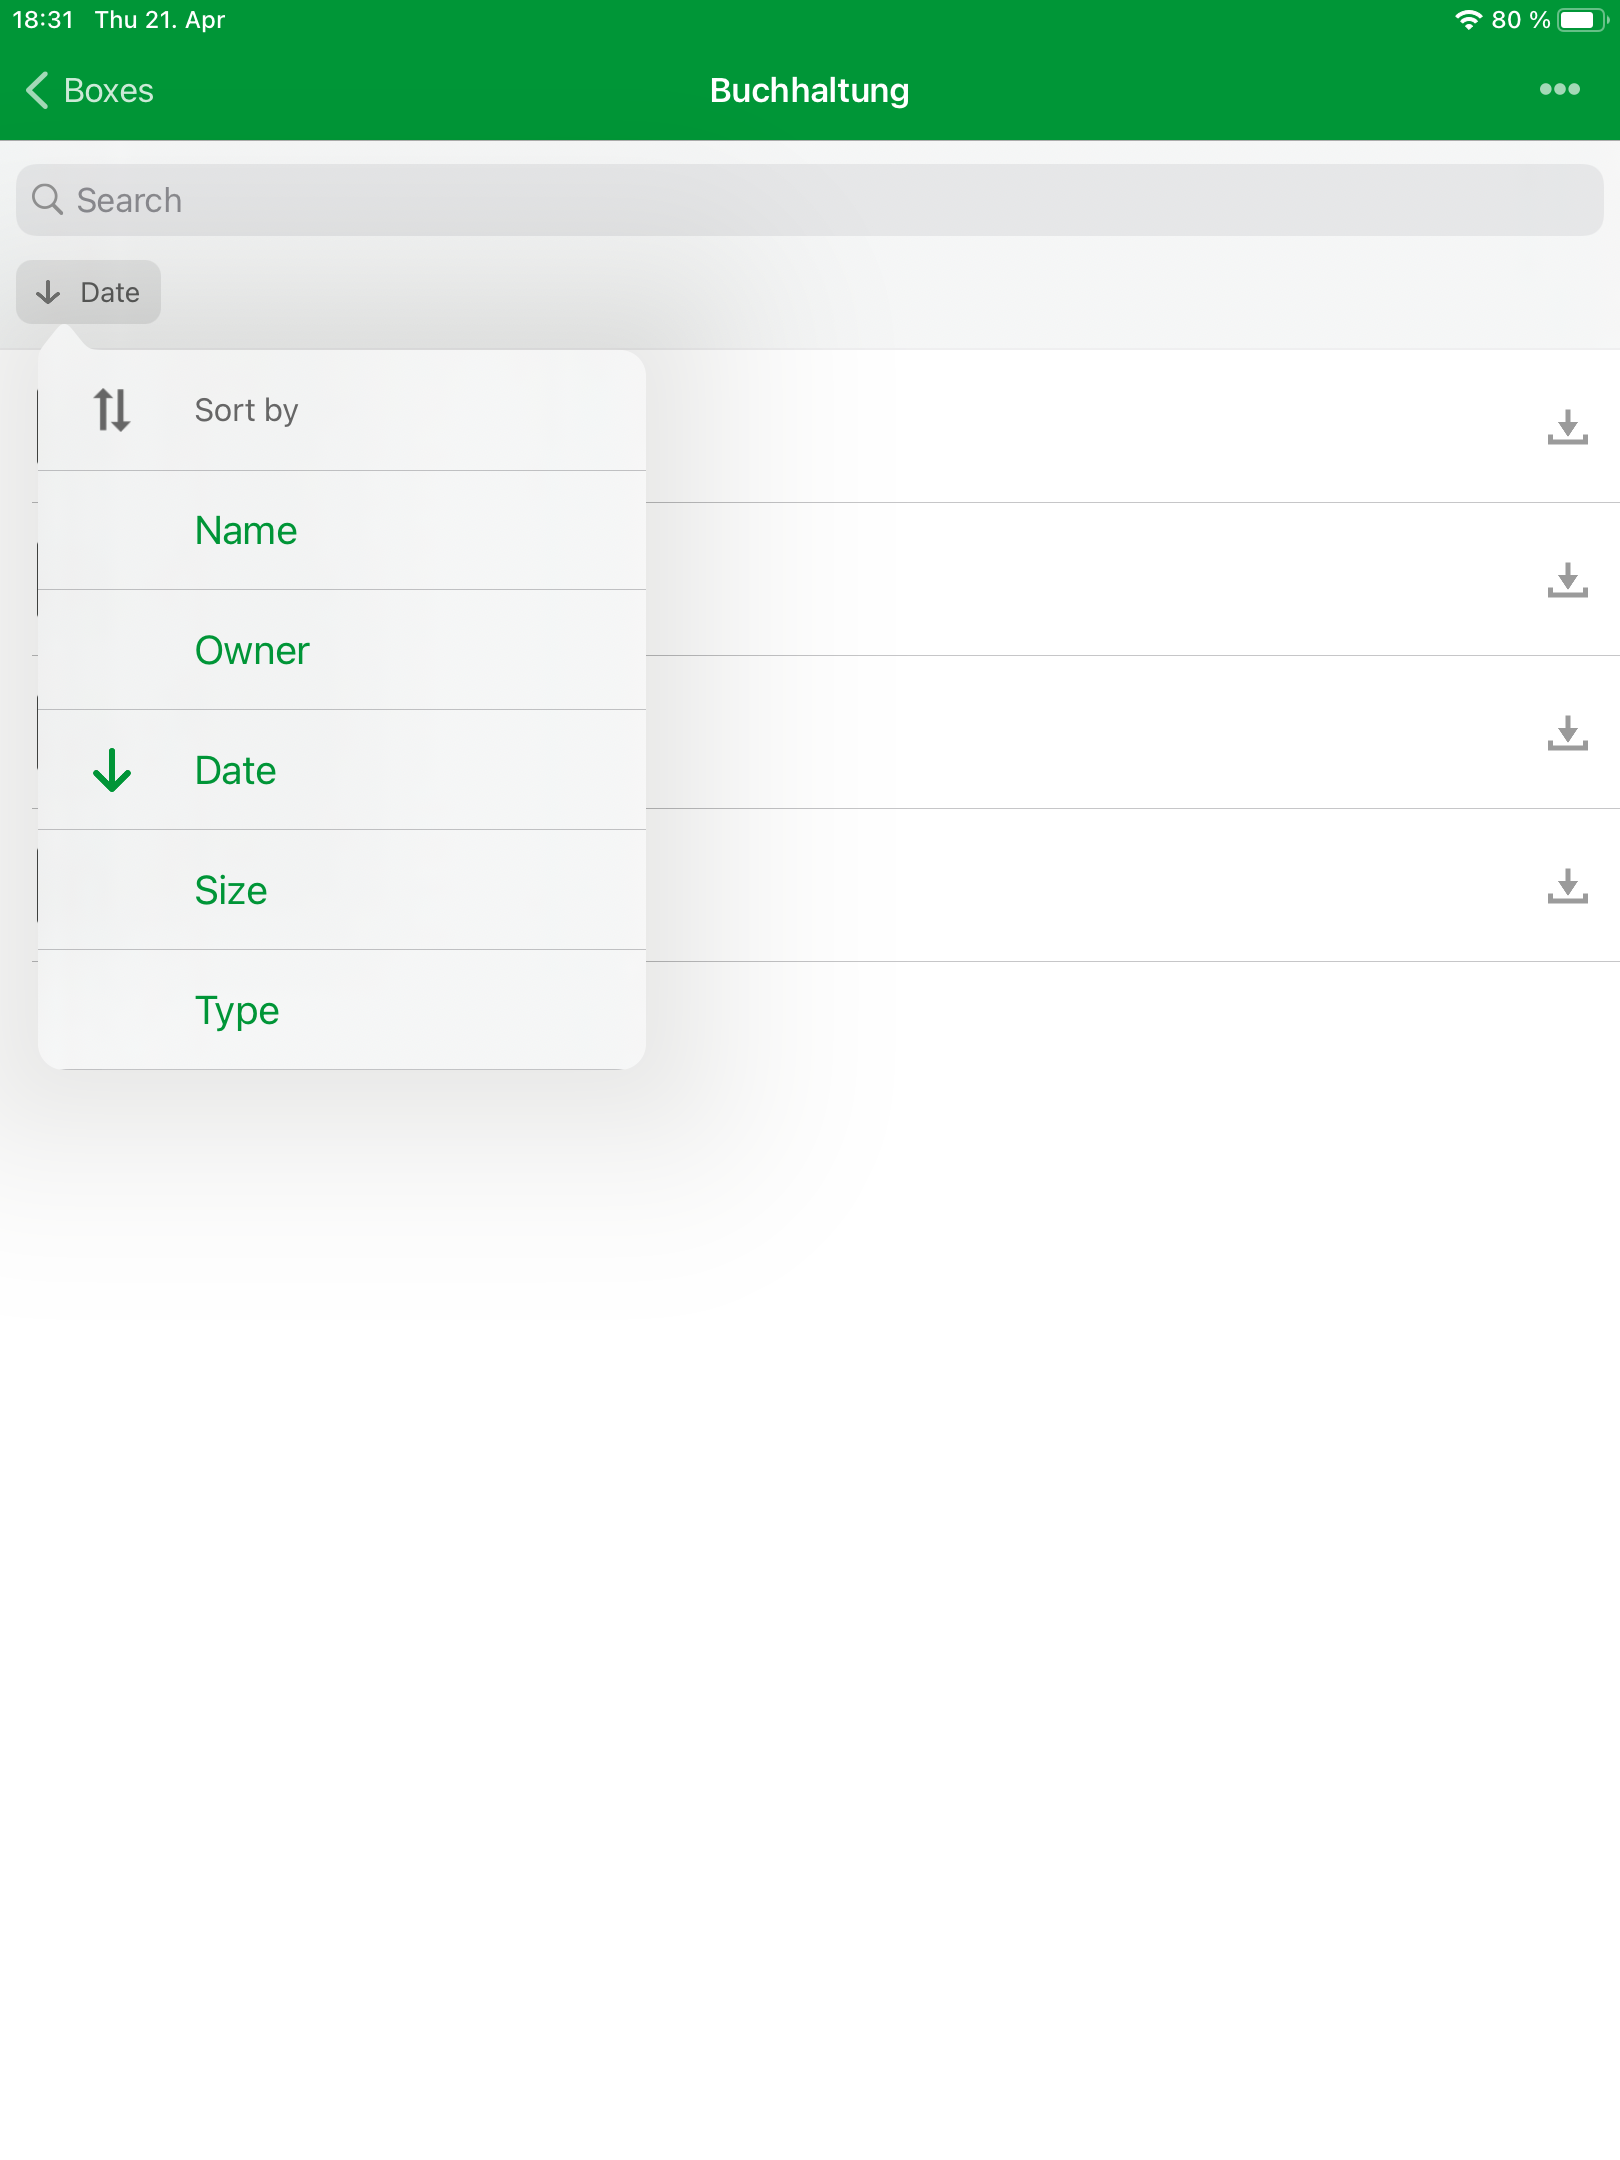Screen dimensions: 1620x2160
Task: Download the second file in list
Action: pos(1567,580)
